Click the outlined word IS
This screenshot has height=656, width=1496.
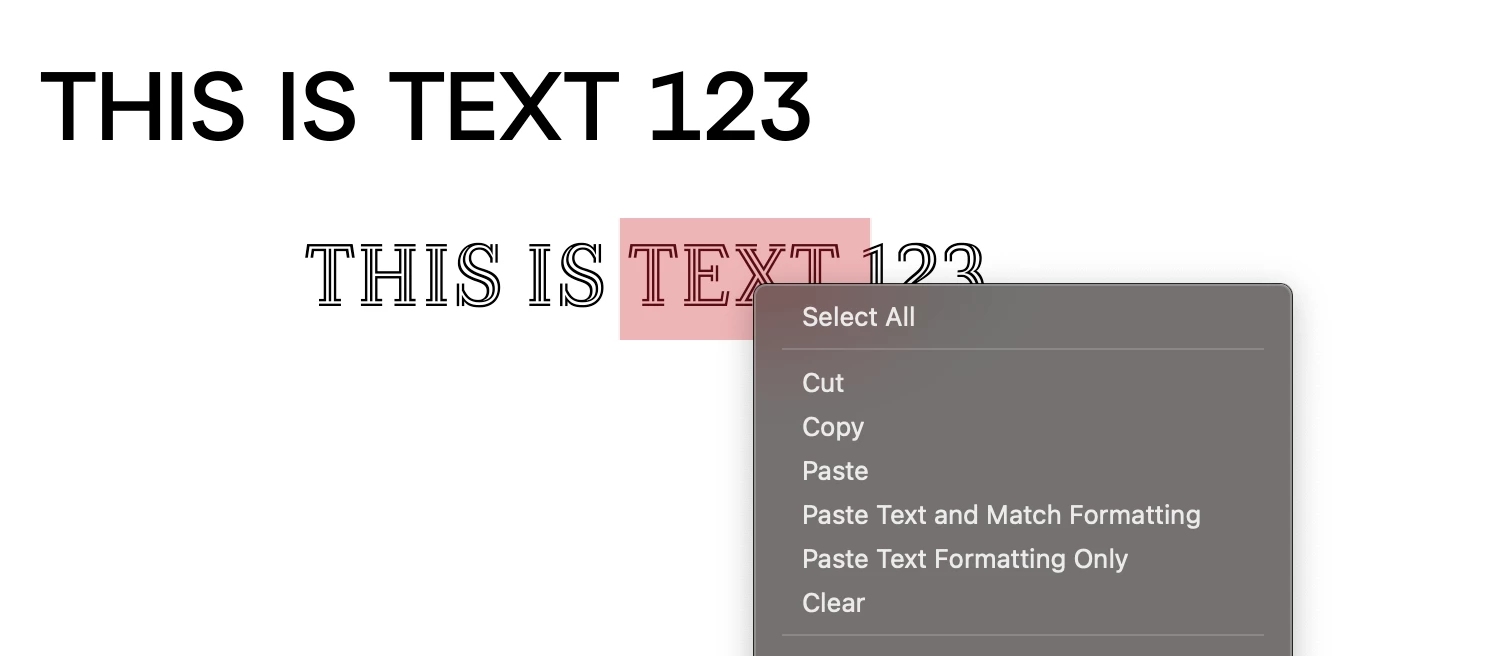(566, 275)
